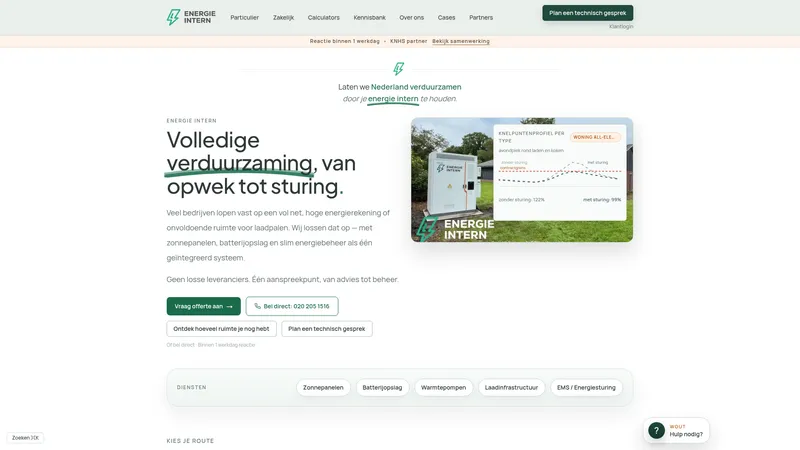Open the 'Zoeken' search shortcut
This screenshot has width=800, height=450.
point(26,438)
